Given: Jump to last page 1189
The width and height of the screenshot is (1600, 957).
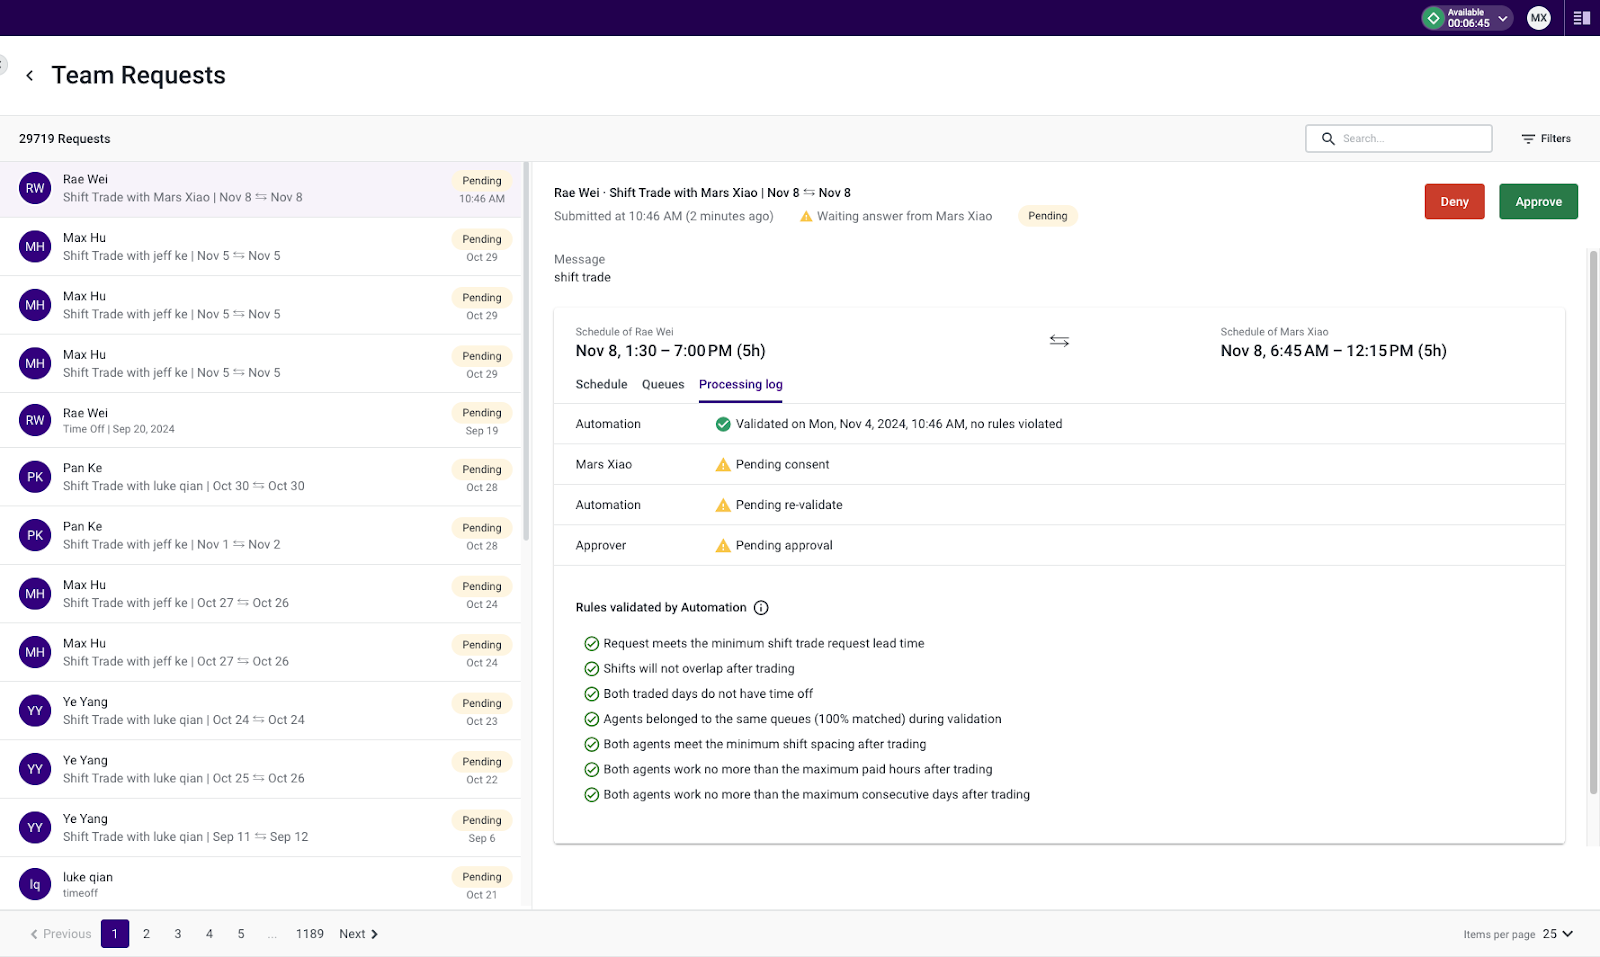Looking at the screenshot, I should (309, 934).
